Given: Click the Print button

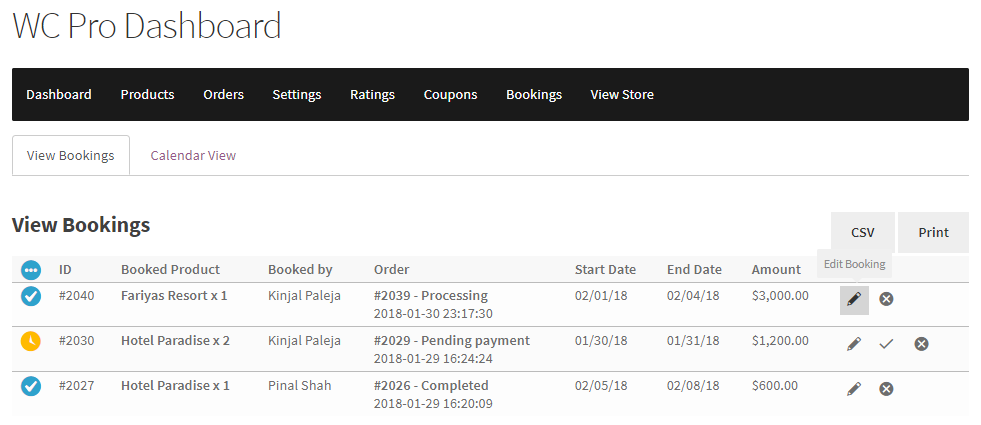Looking at the screenshot, I should [x=933, y=232].
